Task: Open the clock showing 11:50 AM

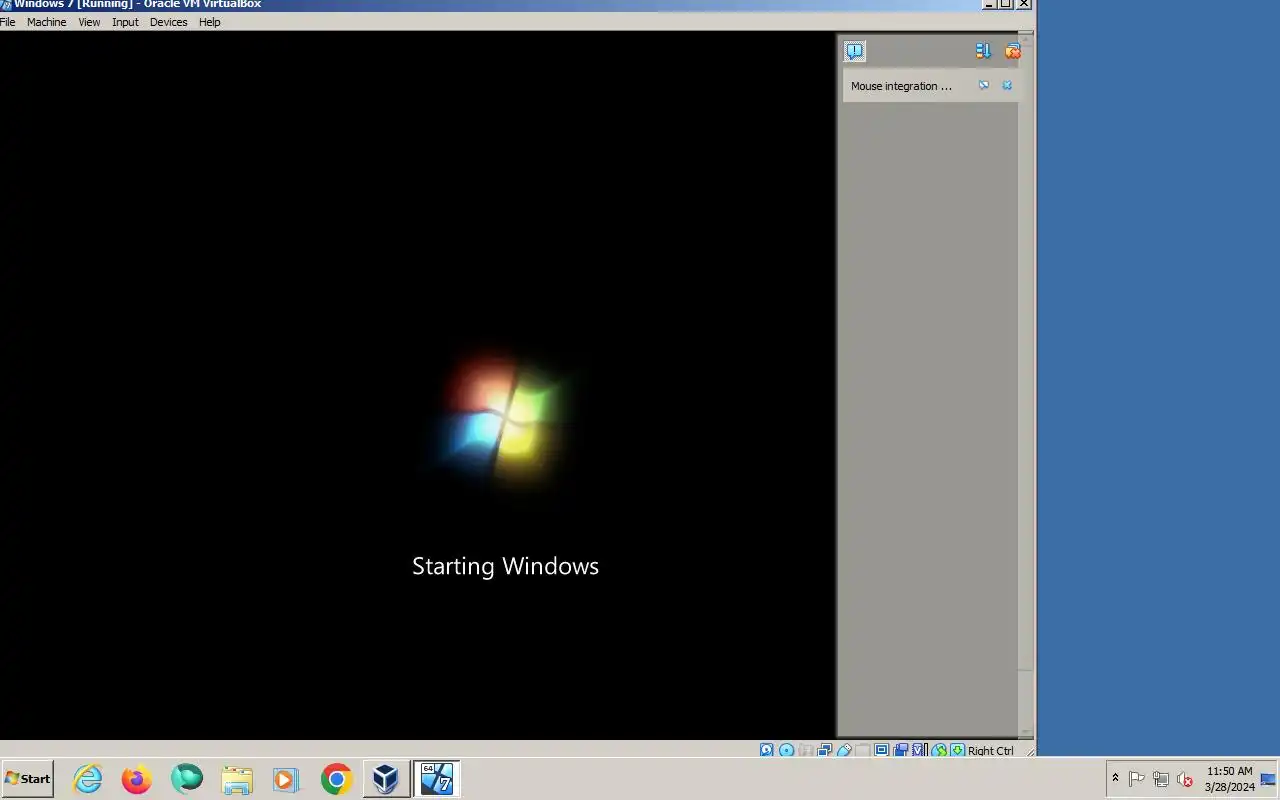Action: 1229,779
